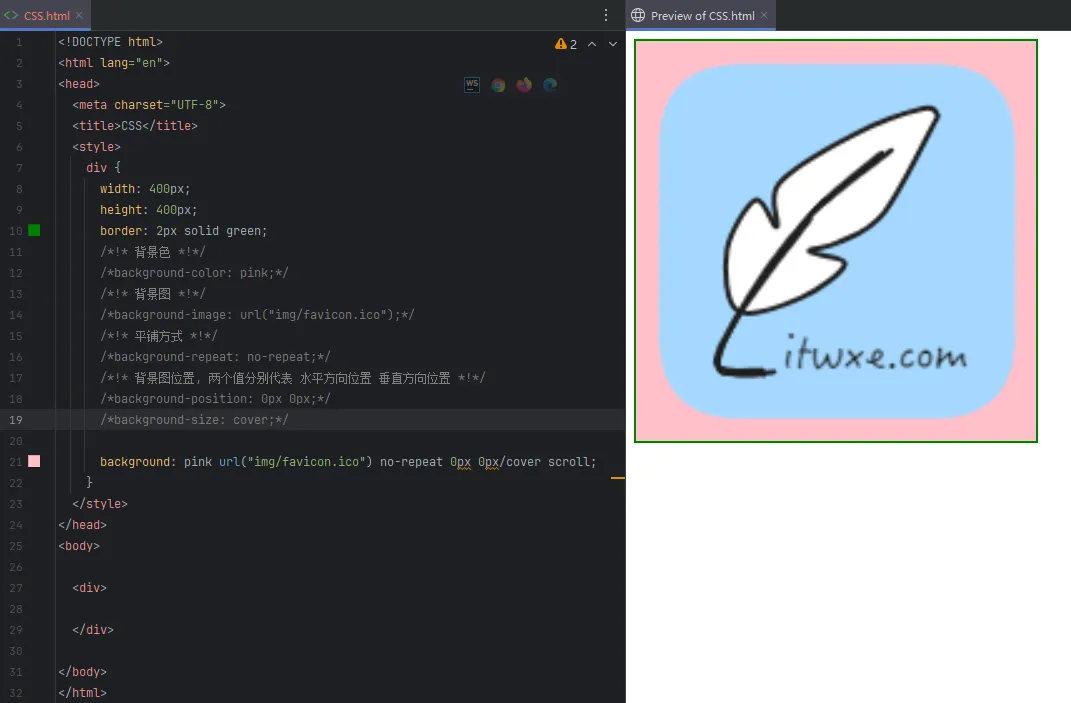1071x703 pixels.
Task: Click the warning triangle inspection indicator
Action: pyautogui.click(x=561, y=44)
